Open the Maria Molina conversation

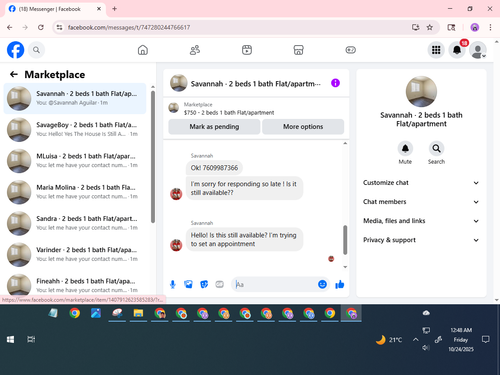pos(75,192)
